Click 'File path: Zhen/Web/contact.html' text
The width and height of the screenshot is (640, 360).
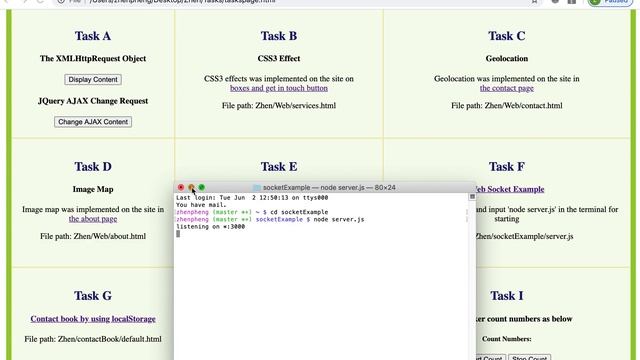point(507,106)
